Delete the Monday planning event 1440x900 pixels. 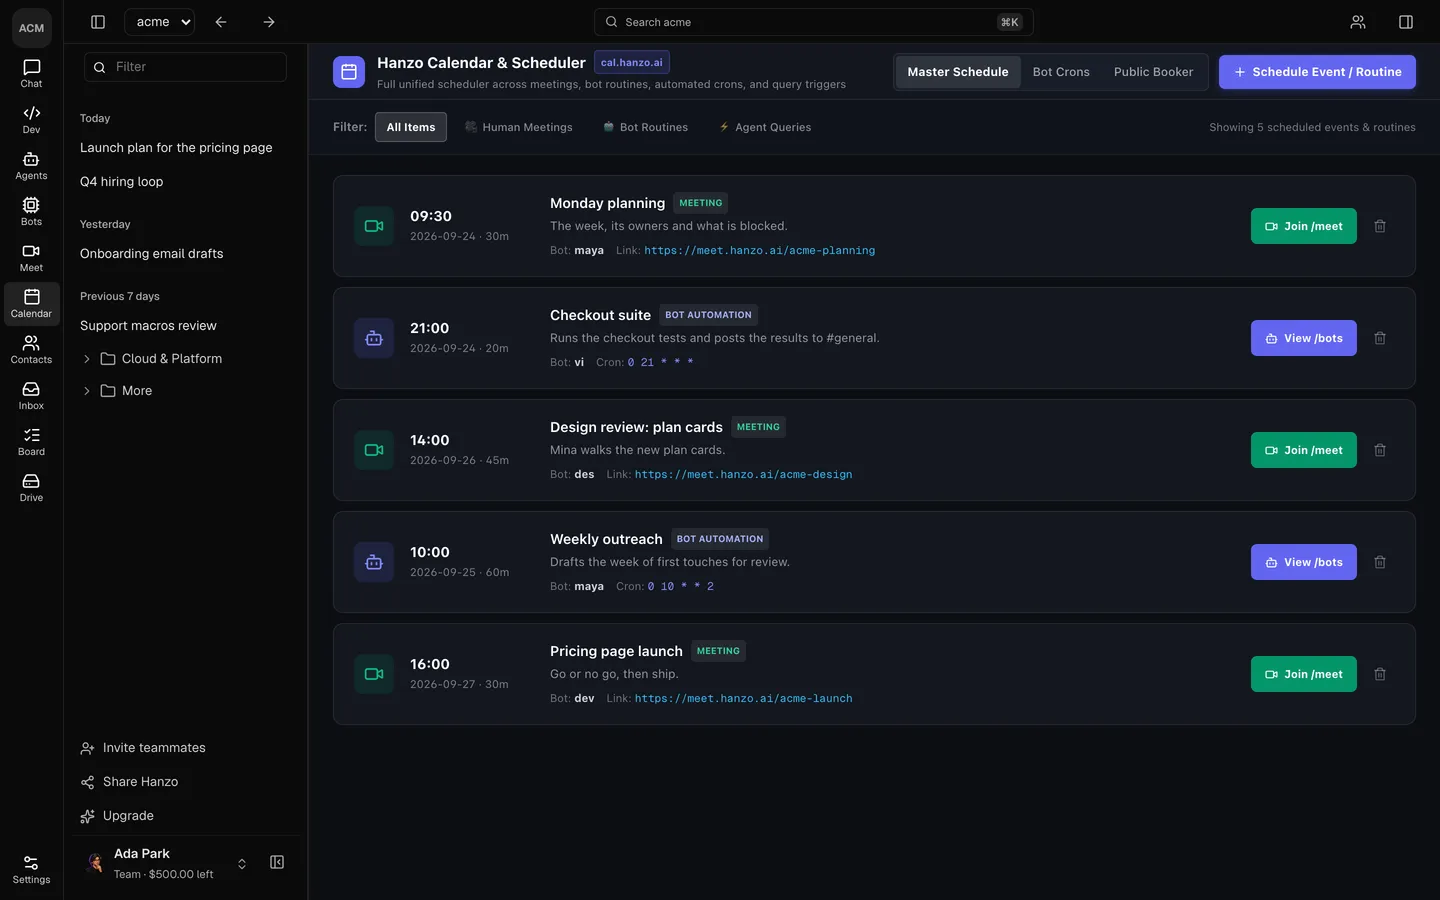click(1380, 226)
